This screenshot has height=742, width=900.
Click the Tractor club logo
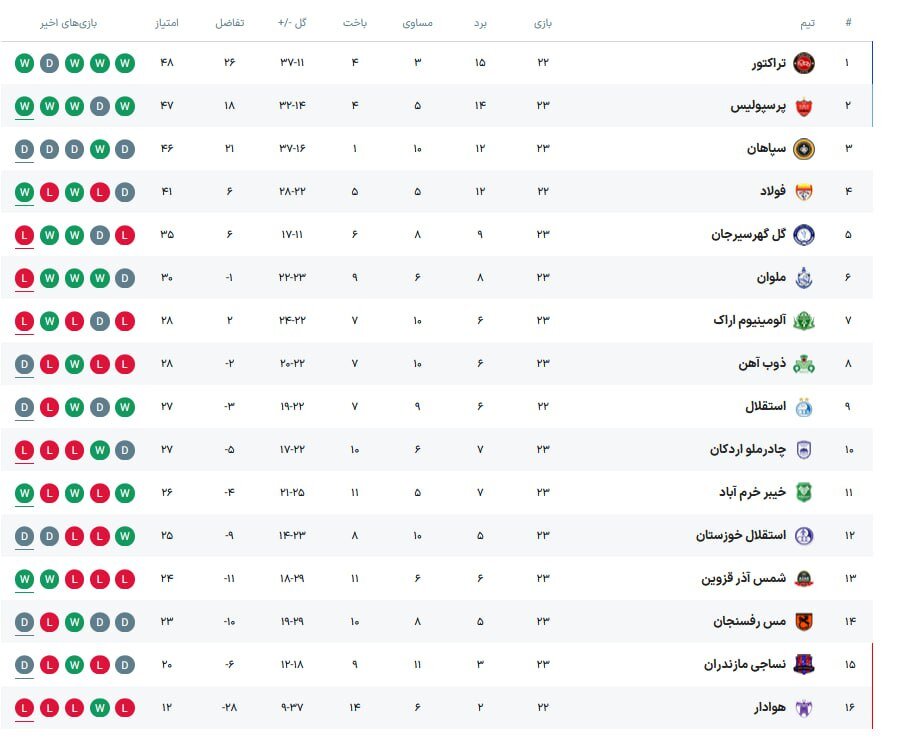tap(804, 64)
